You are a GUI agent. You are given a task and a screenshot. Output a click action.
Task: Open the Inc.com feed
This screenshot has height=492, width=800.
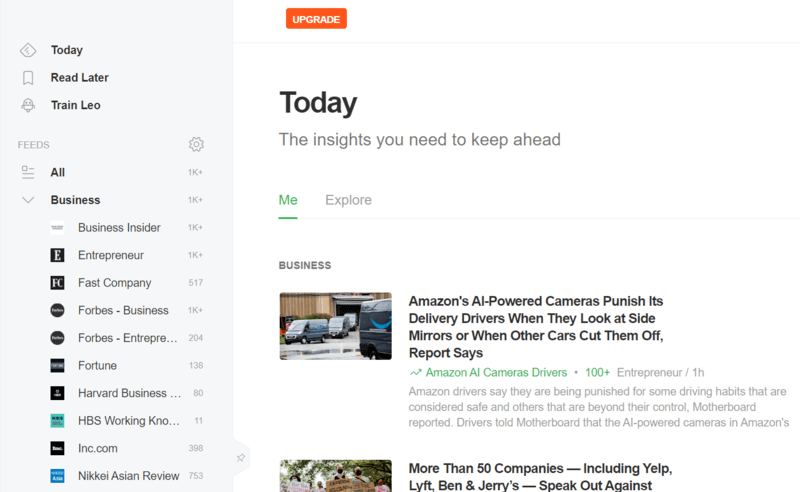[x=98, y=448]
